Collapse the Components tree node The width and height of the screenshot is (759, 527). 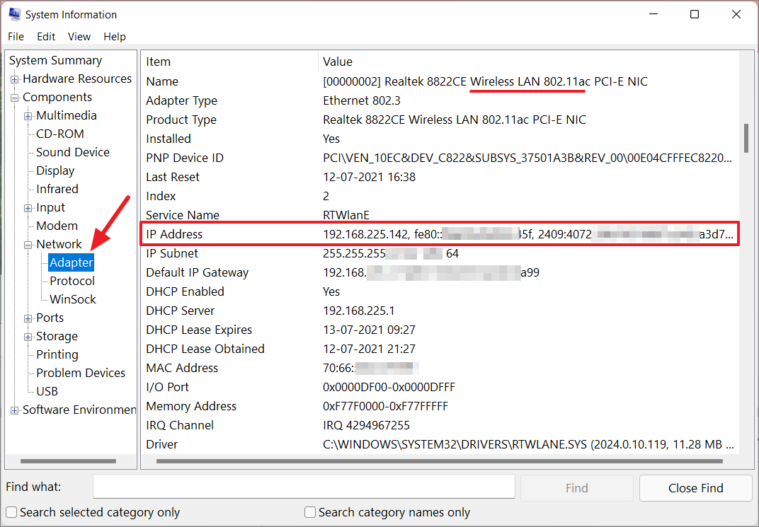pos(15,97)
